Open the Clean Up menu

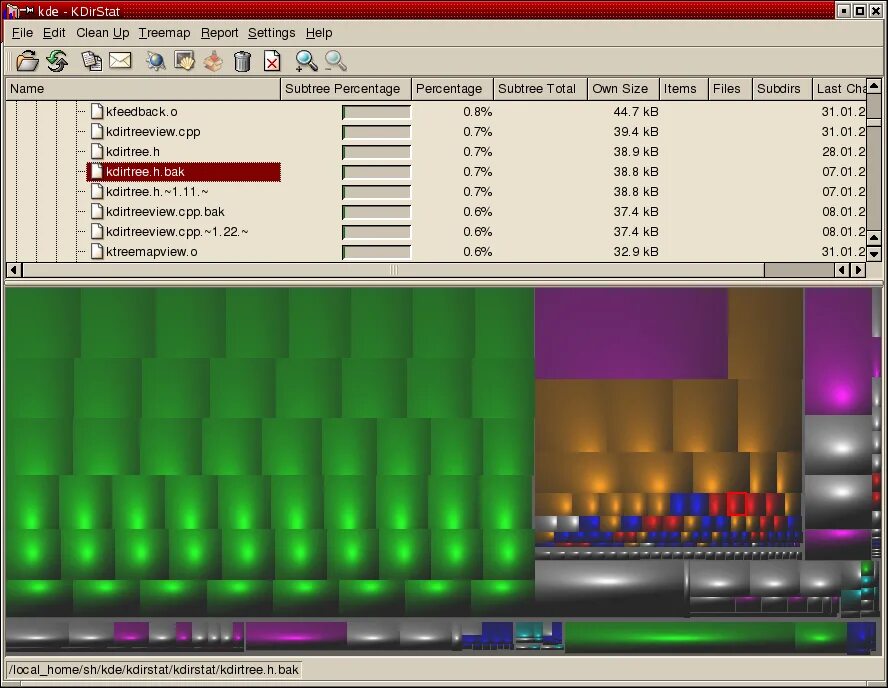103,33
